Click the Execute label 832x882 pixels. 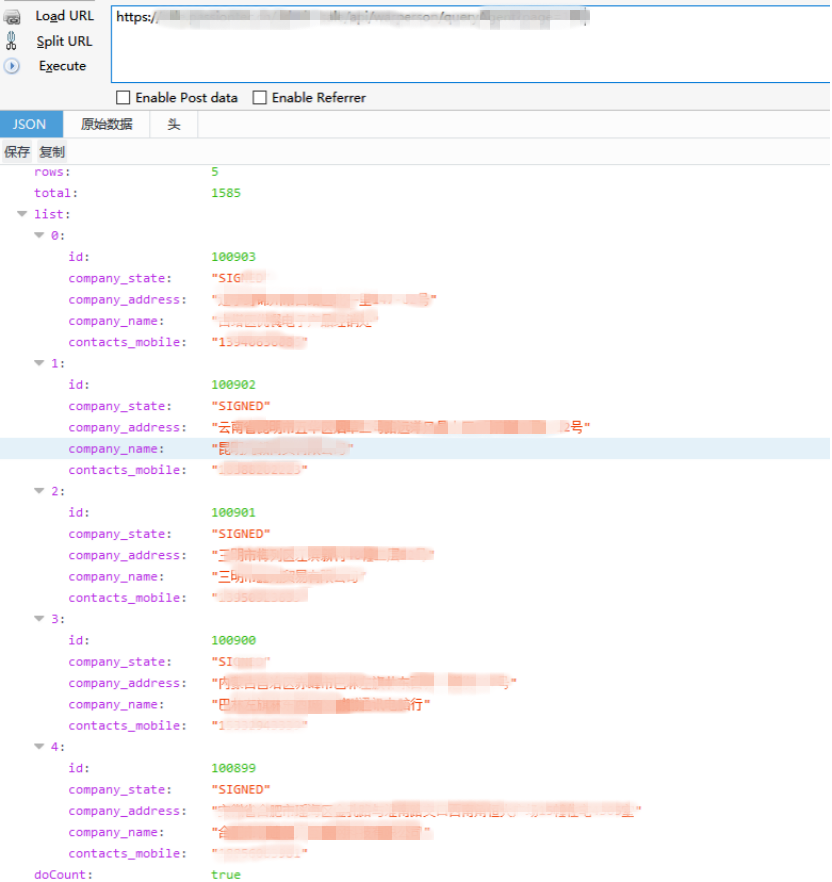62,66
